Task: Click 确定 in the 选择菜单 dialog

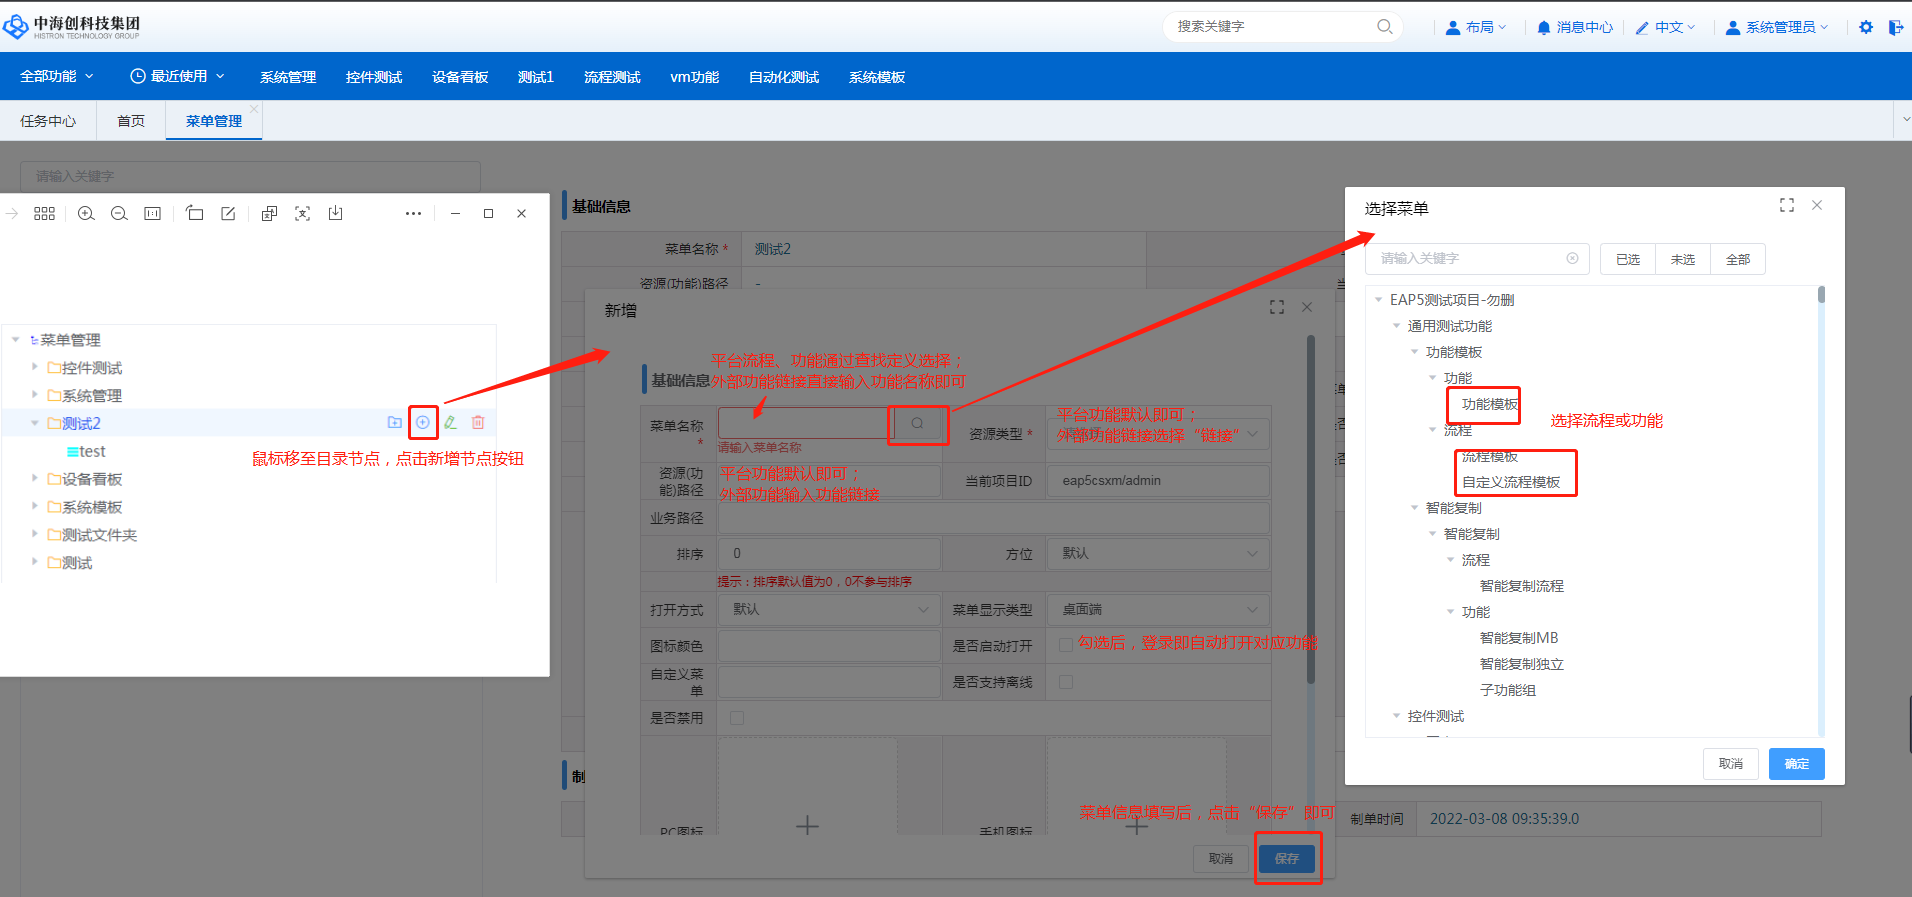Action: click(1796, 764)
